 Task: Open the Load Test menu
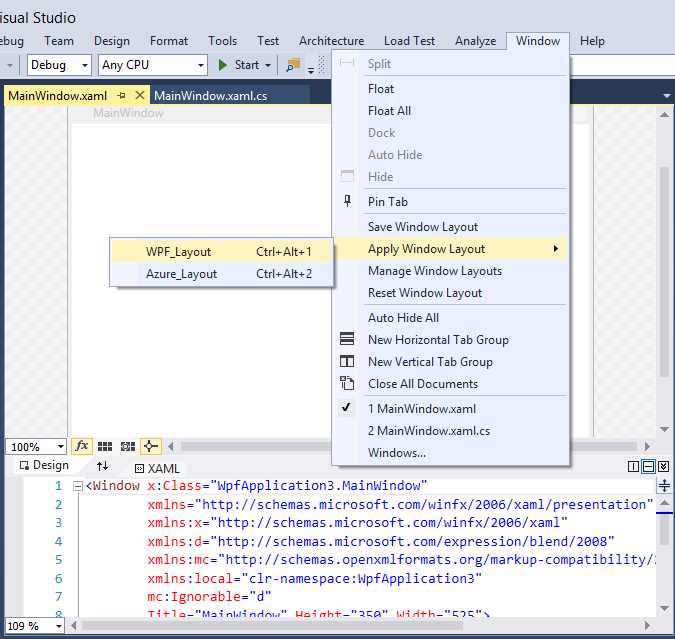(x=409, y=41)
